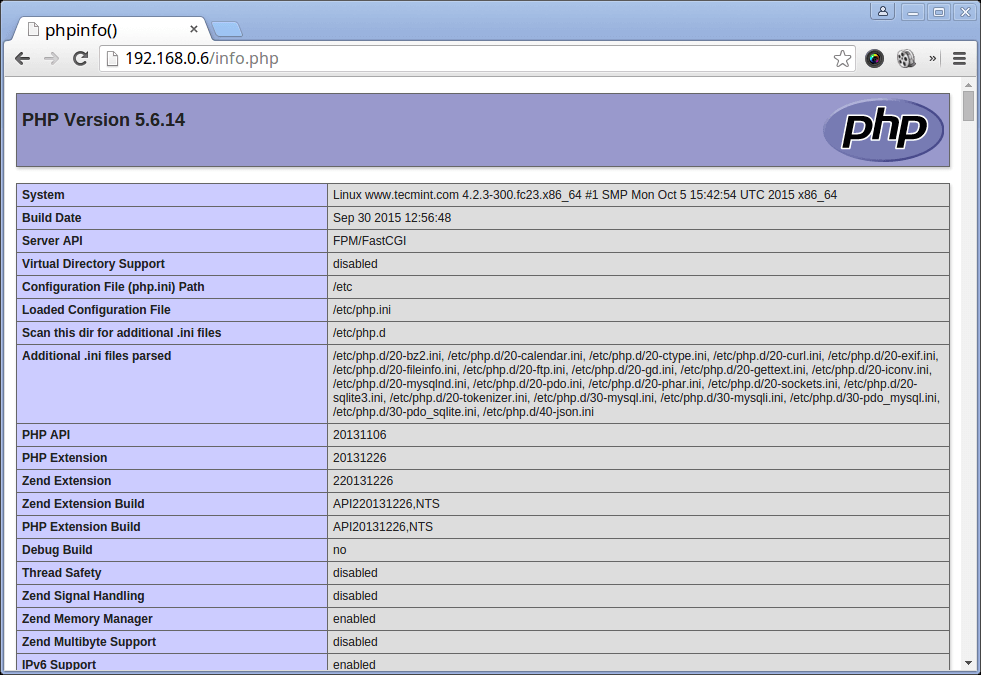This screenshot has width=981, height=675.
Task: Click the vertical scrollbar thumb
Action: pyautogui.click(x=968, y=105)
